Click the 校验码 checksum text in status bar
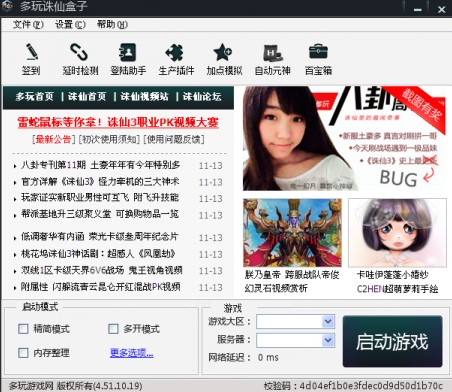The image size is (452, 392). (x=353, y=386)
